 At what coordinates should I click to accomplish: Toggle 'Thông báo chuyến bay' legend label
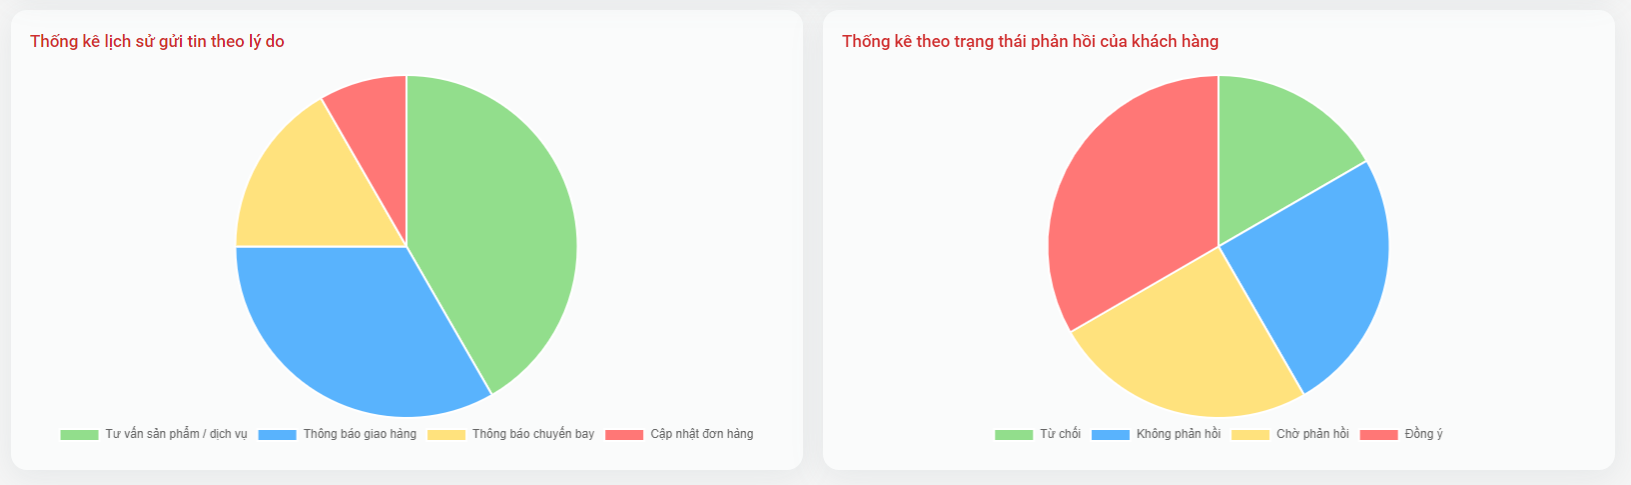(533, 434)
